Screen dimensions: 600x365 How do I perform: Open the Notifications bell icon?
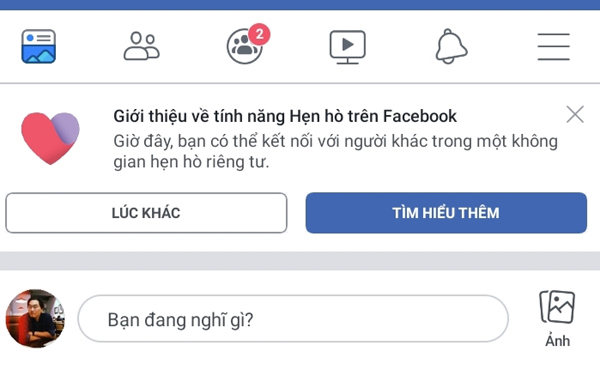451,46
